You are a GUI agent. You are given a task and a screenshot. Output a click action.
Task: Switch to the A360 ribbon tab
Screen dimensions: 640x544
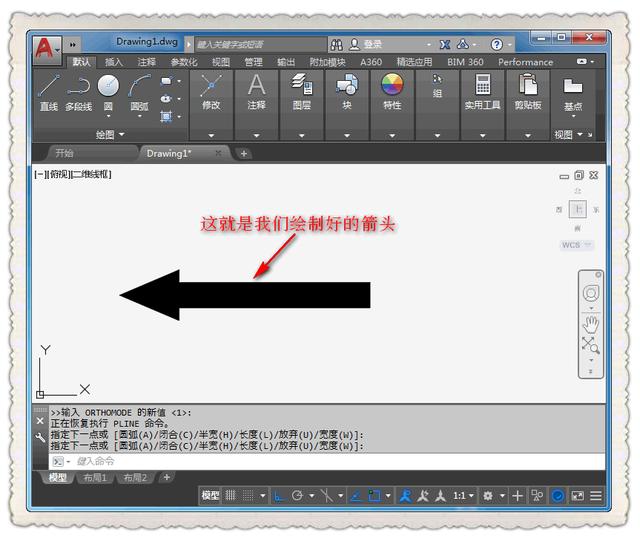371,62
